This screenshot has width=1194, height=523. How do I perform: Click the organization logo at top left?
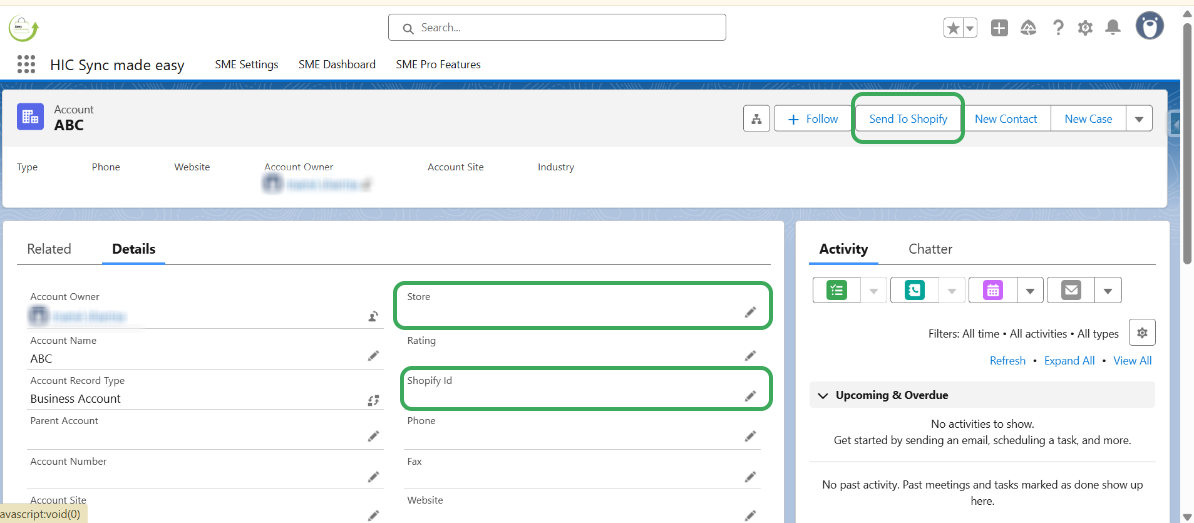(24, 28)
